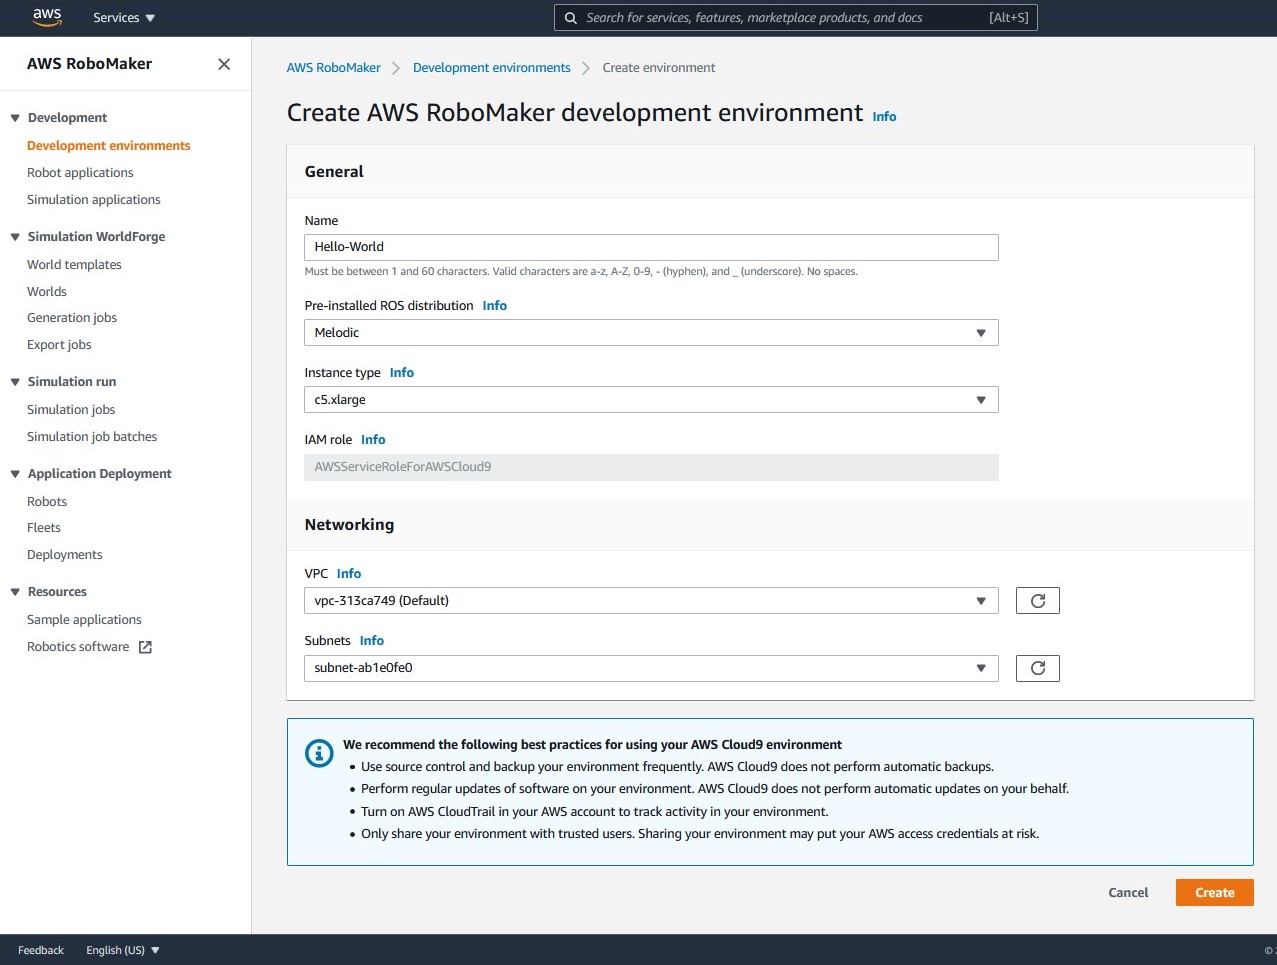1277x965 pixels.
Task: Open Simulation applications page
Action: pos(94,200)
